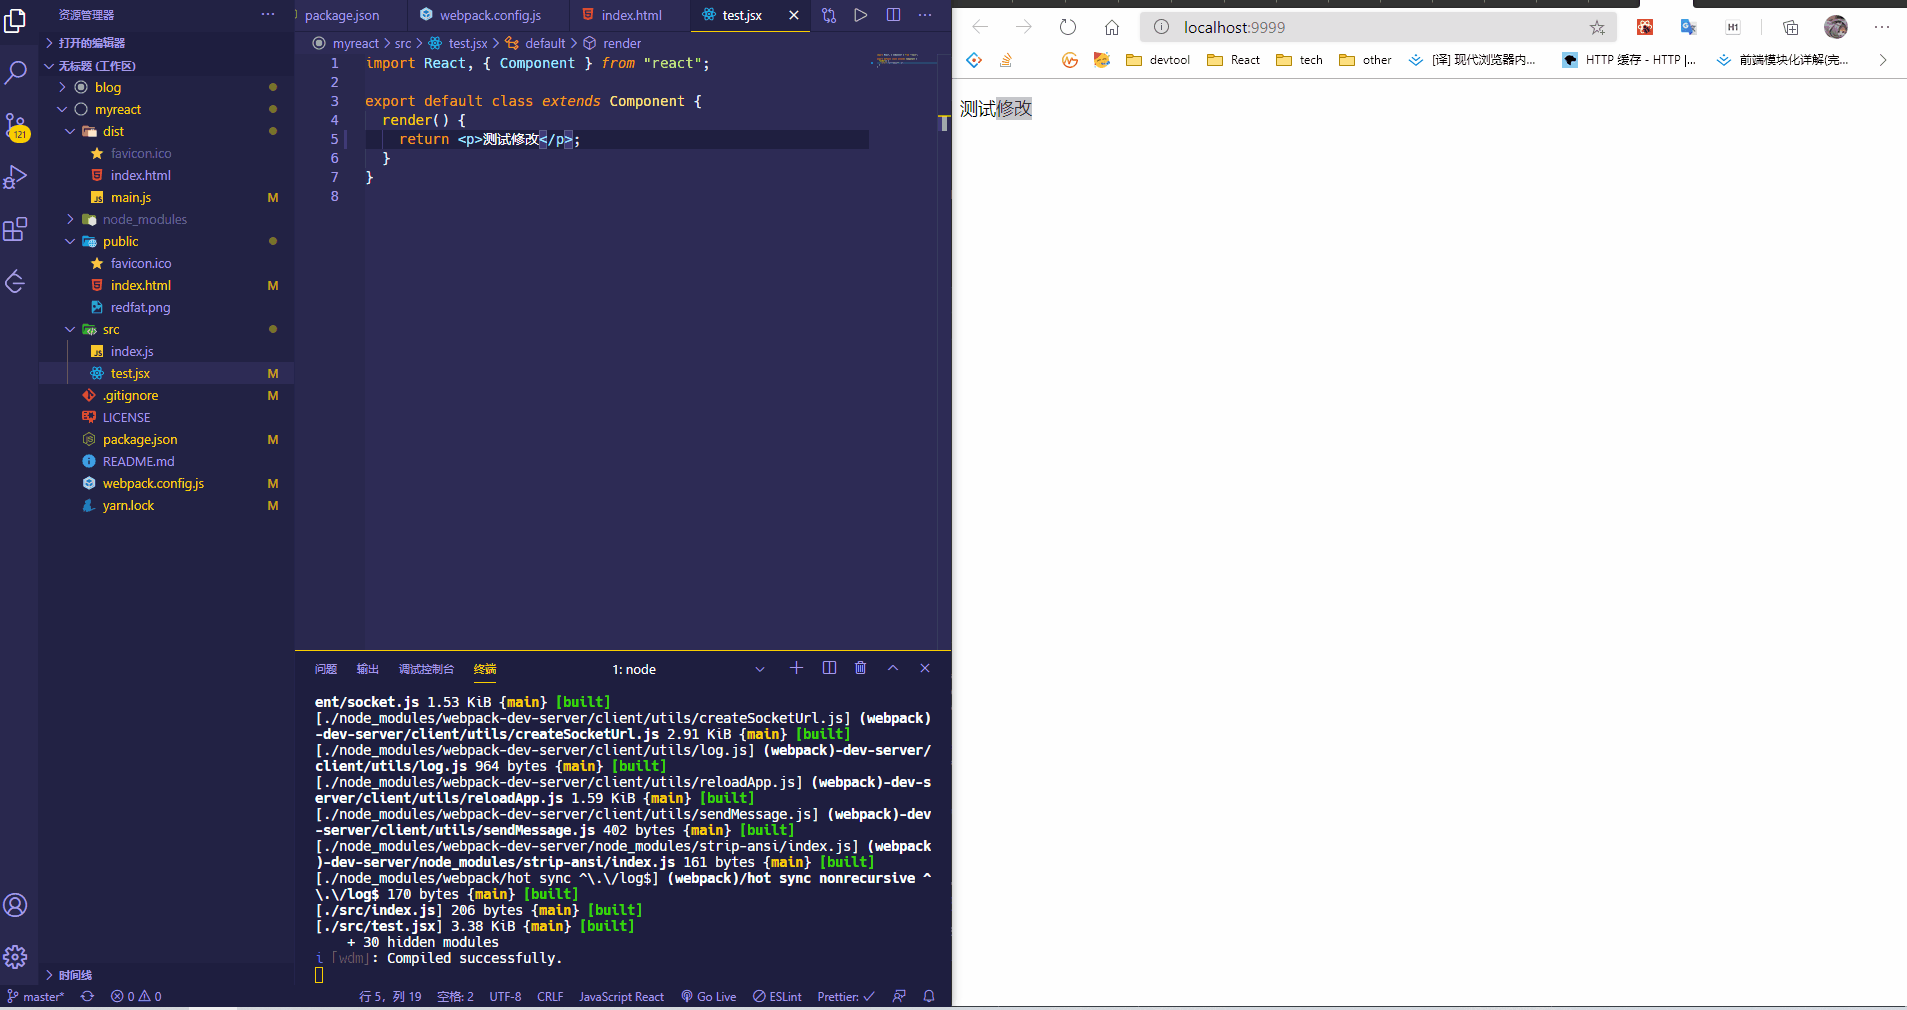Viewport: 1907px width, 1010px height.
Task: Click the master* branch in the status bar
Action: point(36,996)
